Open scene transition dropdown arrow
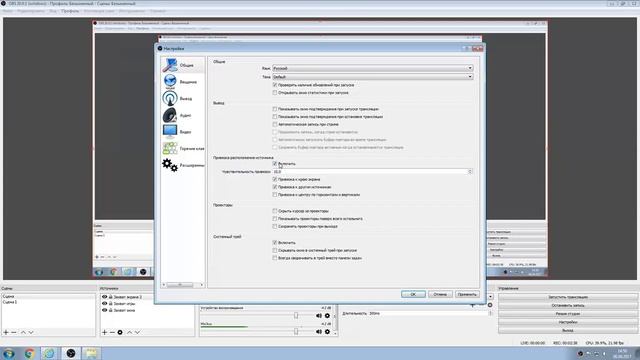The height and width of the screenshot is (360, 640). point(490,297)
